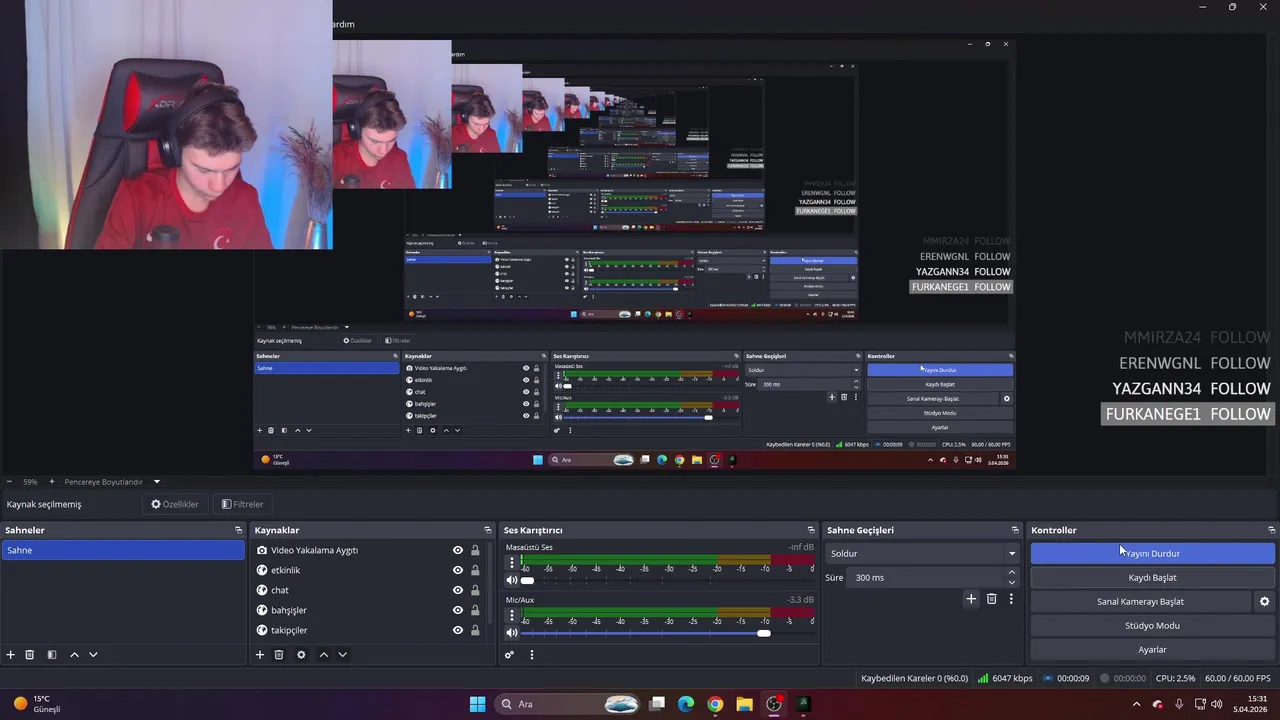Open Windows Start menu
1280x720 pixels.
(x=477, y=704)
